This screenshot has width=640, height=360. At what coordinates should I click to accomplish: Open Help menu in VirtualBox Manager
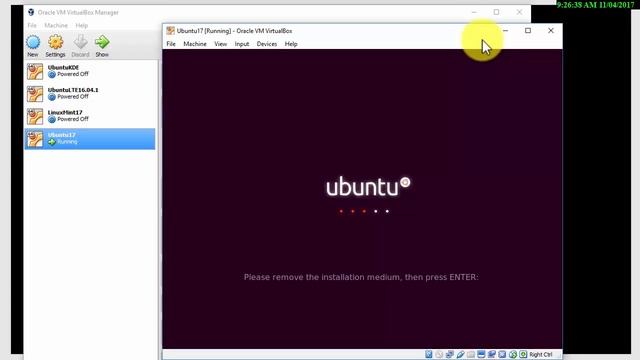[82, 25]
